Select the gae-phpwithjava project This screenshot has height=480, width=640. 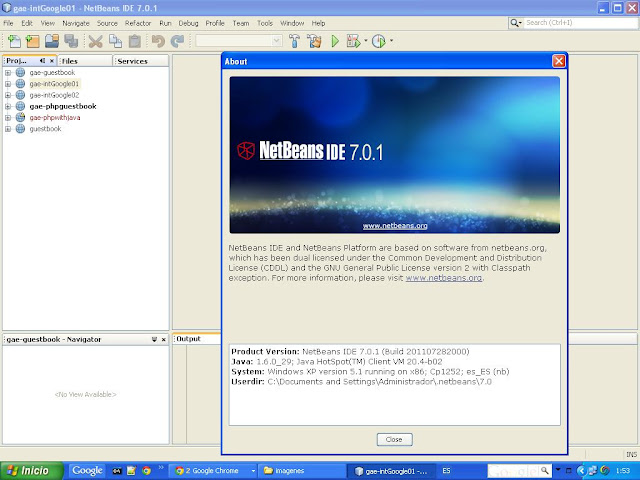55,118
